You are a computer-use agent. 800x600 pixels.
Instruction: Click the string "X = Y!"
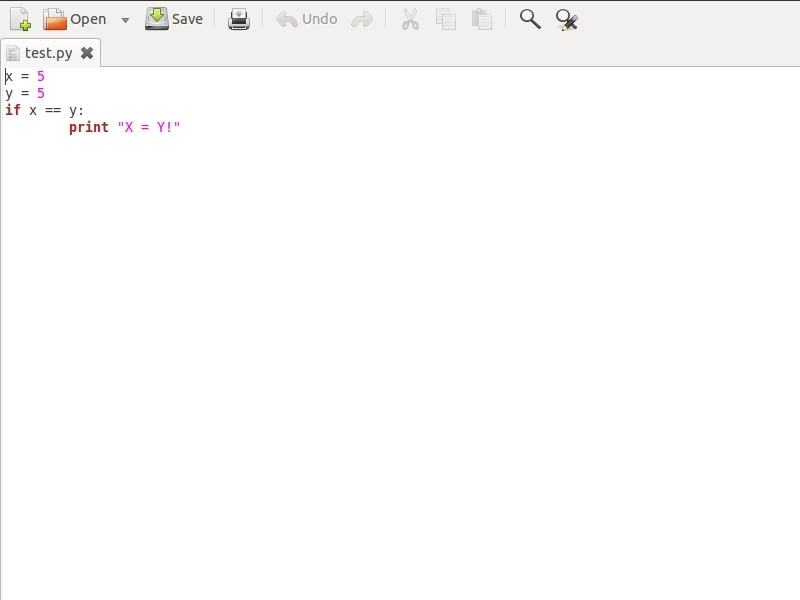[x=149, y=127]
